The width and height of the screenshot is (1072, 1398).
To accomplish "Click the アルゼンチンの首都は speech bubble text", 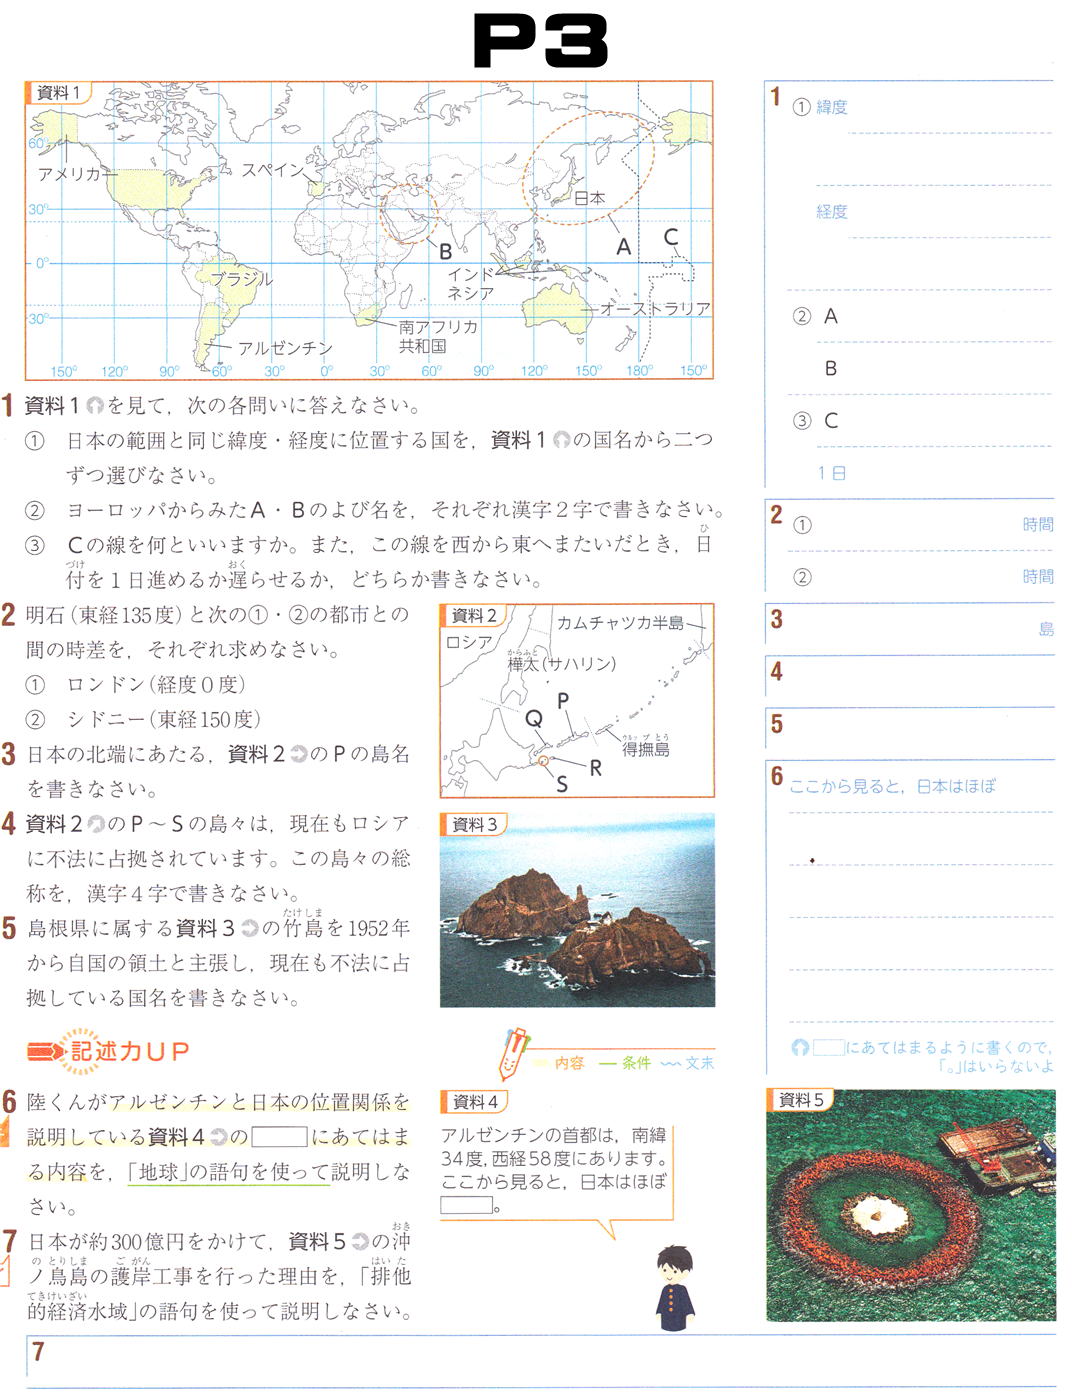I will (554, 1170).
